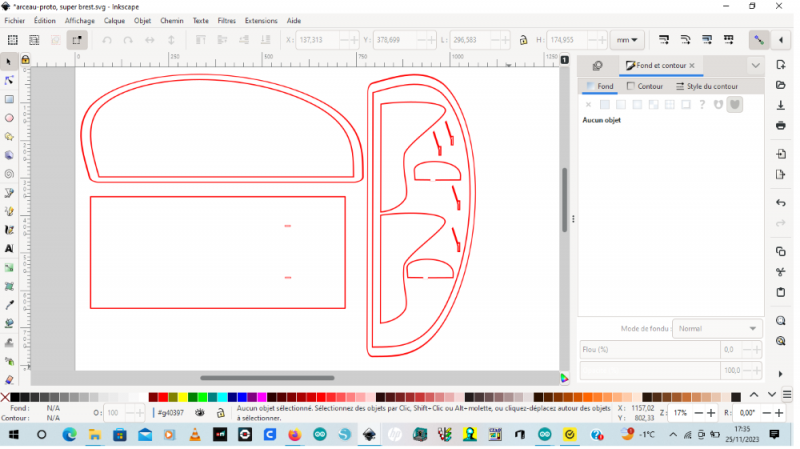The height and width of the screenshot is (449, 800).
Task: Expand right toolbar overflow arrow
Action: [x=781, y=374]
